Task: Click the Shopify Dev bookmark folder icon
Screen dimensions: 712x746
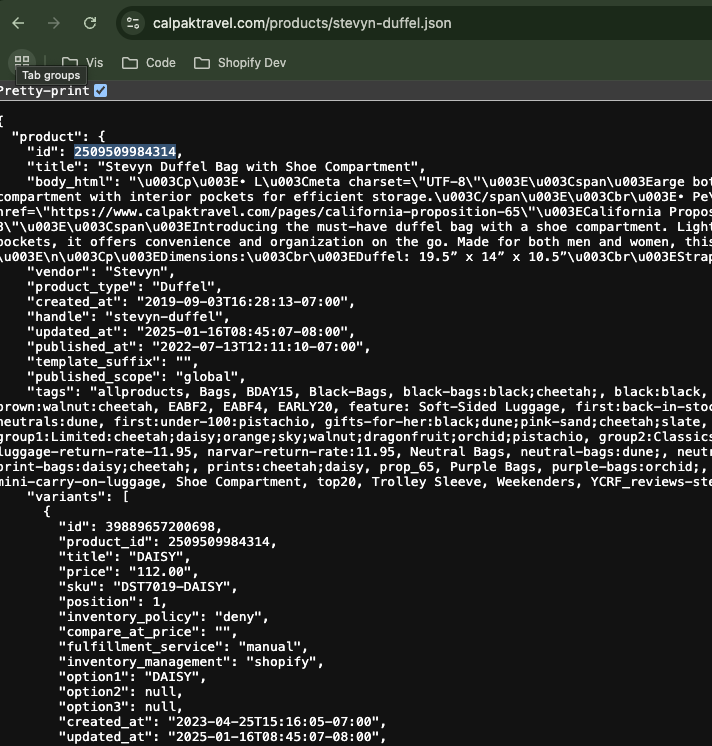Action: (x=202, y=63)
